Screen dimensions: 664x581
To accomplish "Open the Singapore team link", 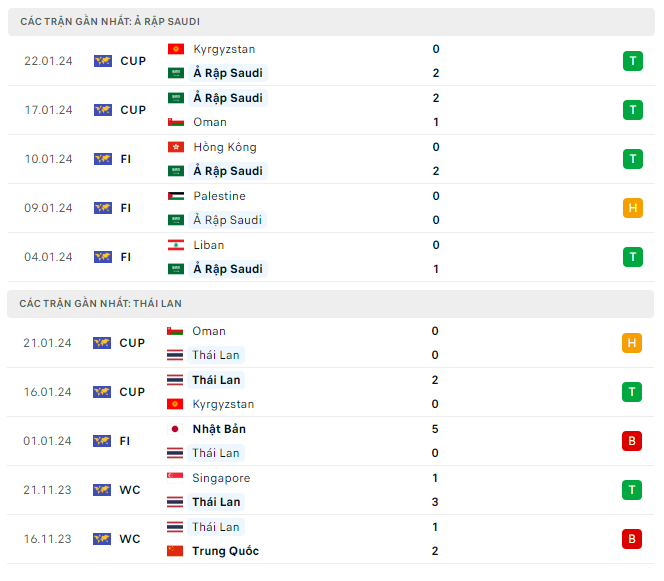I will click(222, 478).
